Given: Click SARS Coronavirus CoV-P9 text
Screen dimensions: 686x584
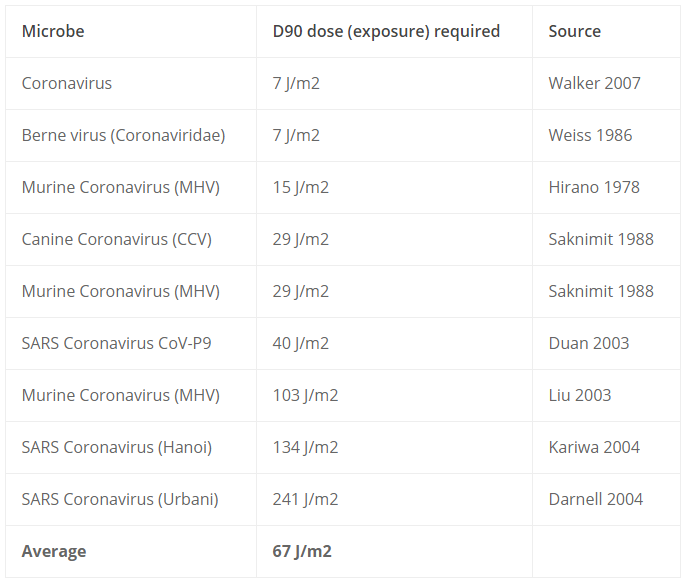Looking at the screenshot, I should point(116,343).
